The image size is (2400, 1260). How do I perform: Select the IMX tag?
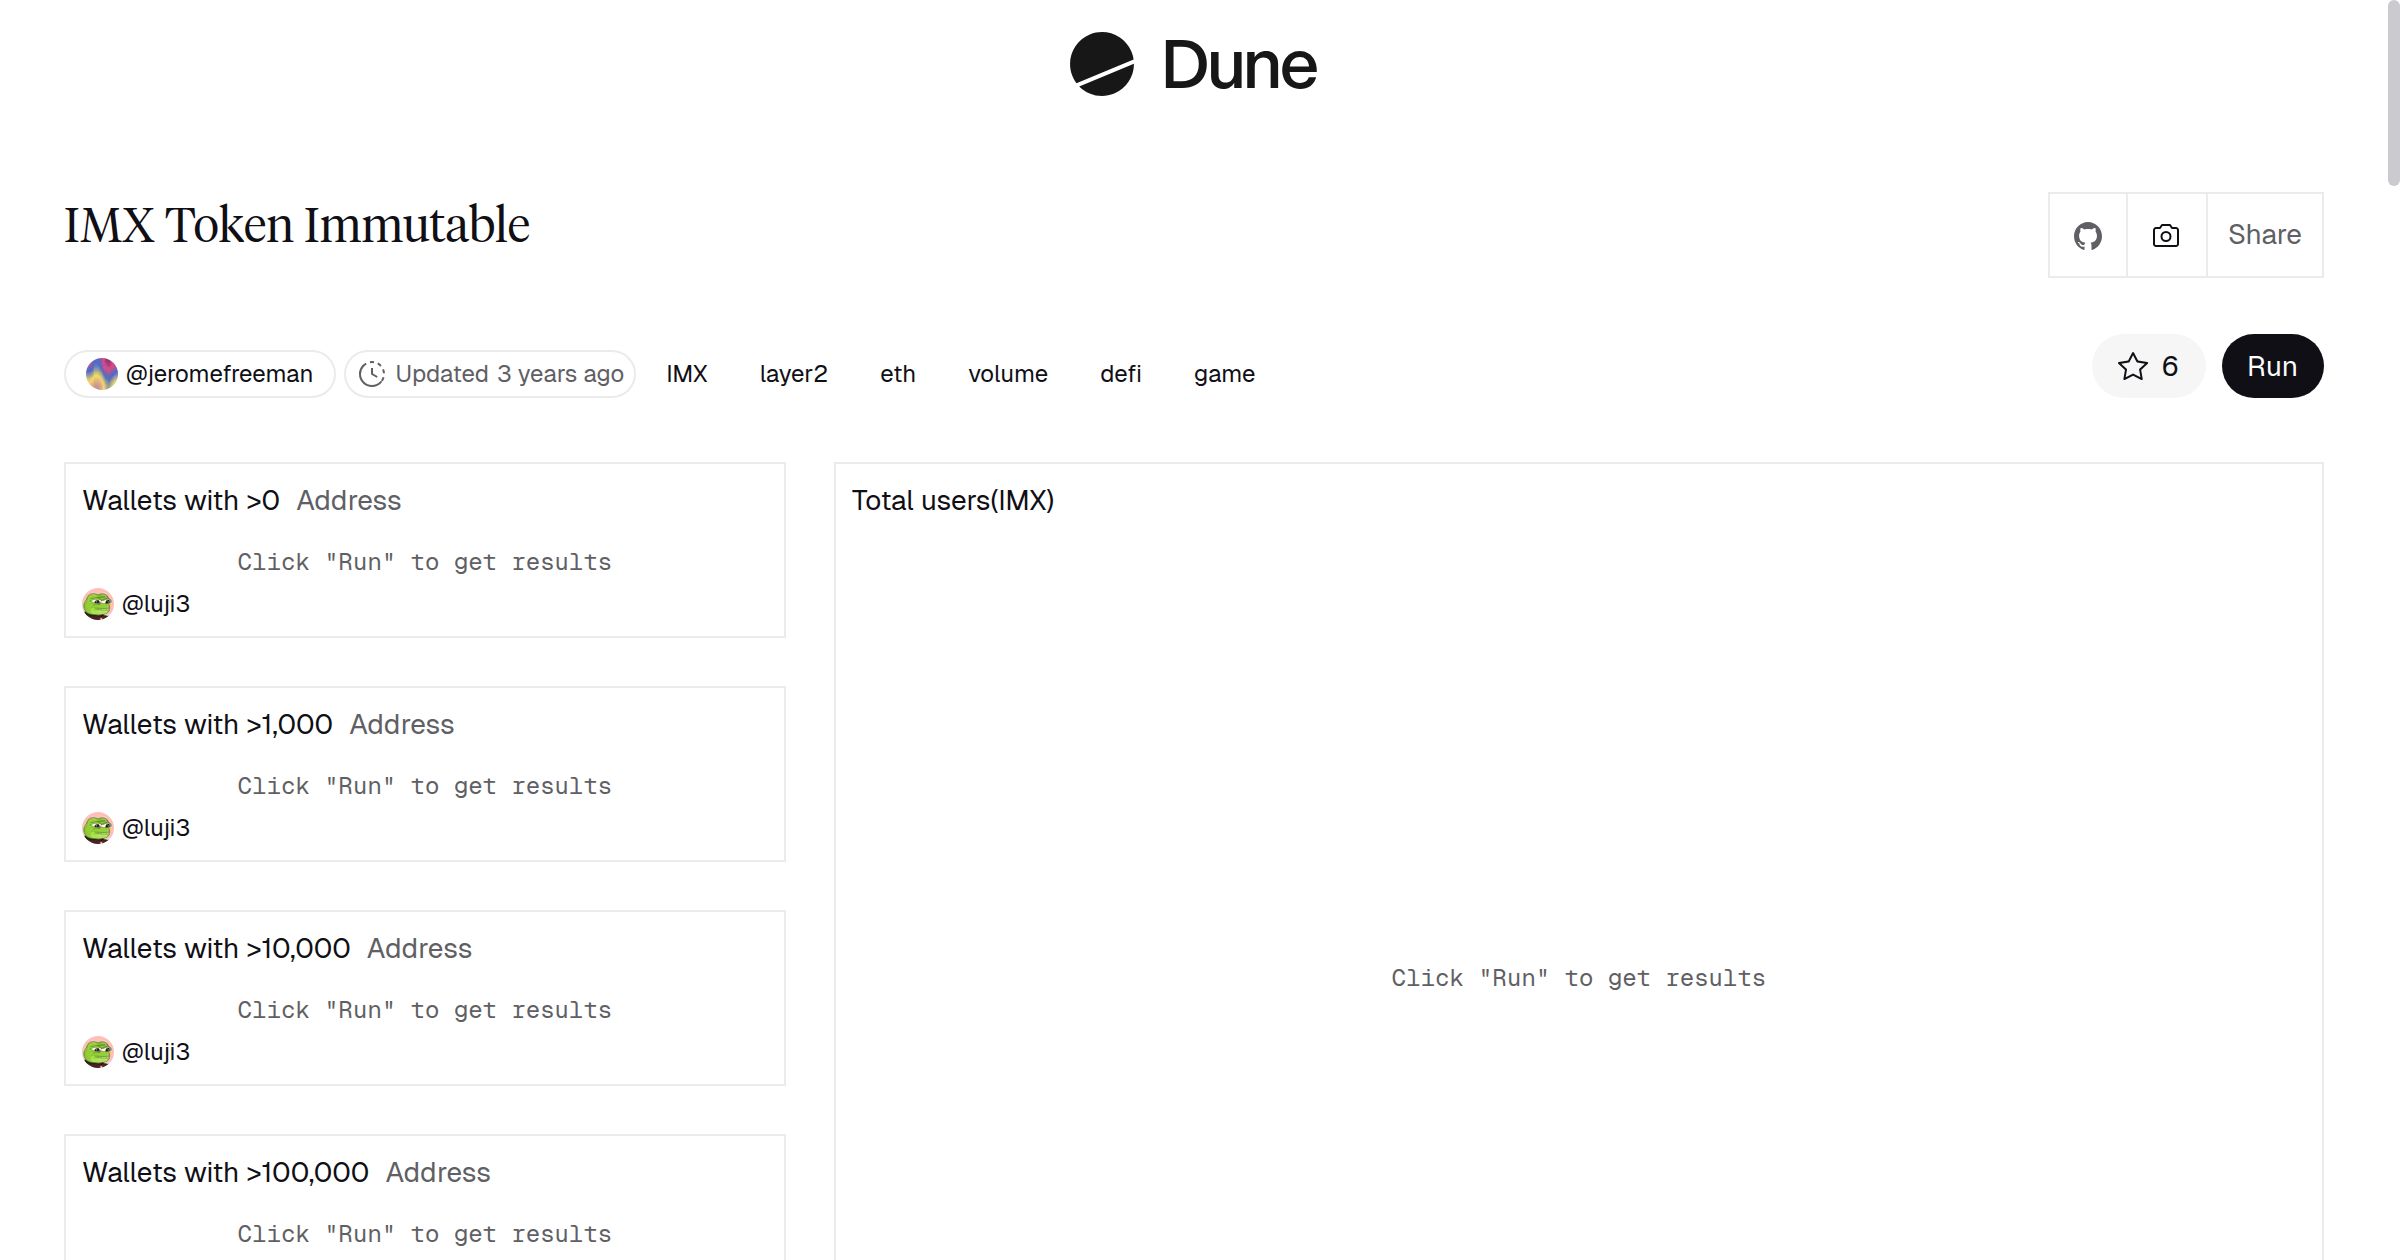point(687,374)
